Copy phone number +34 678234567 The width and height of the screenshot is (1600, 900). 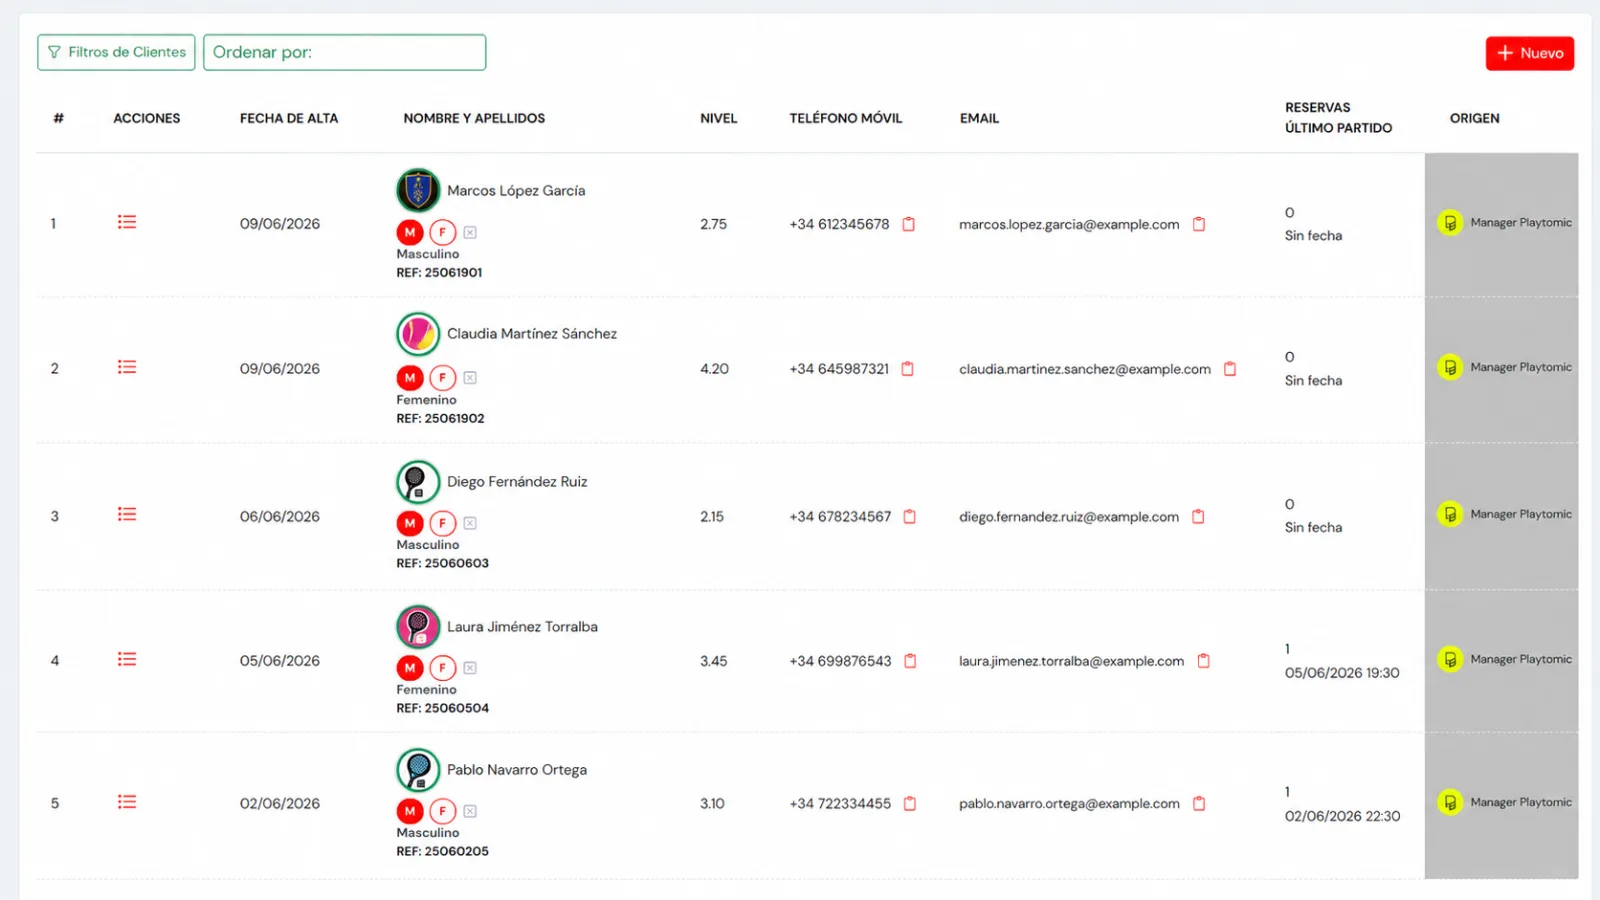pyautogui.click(x=910, y=517)
